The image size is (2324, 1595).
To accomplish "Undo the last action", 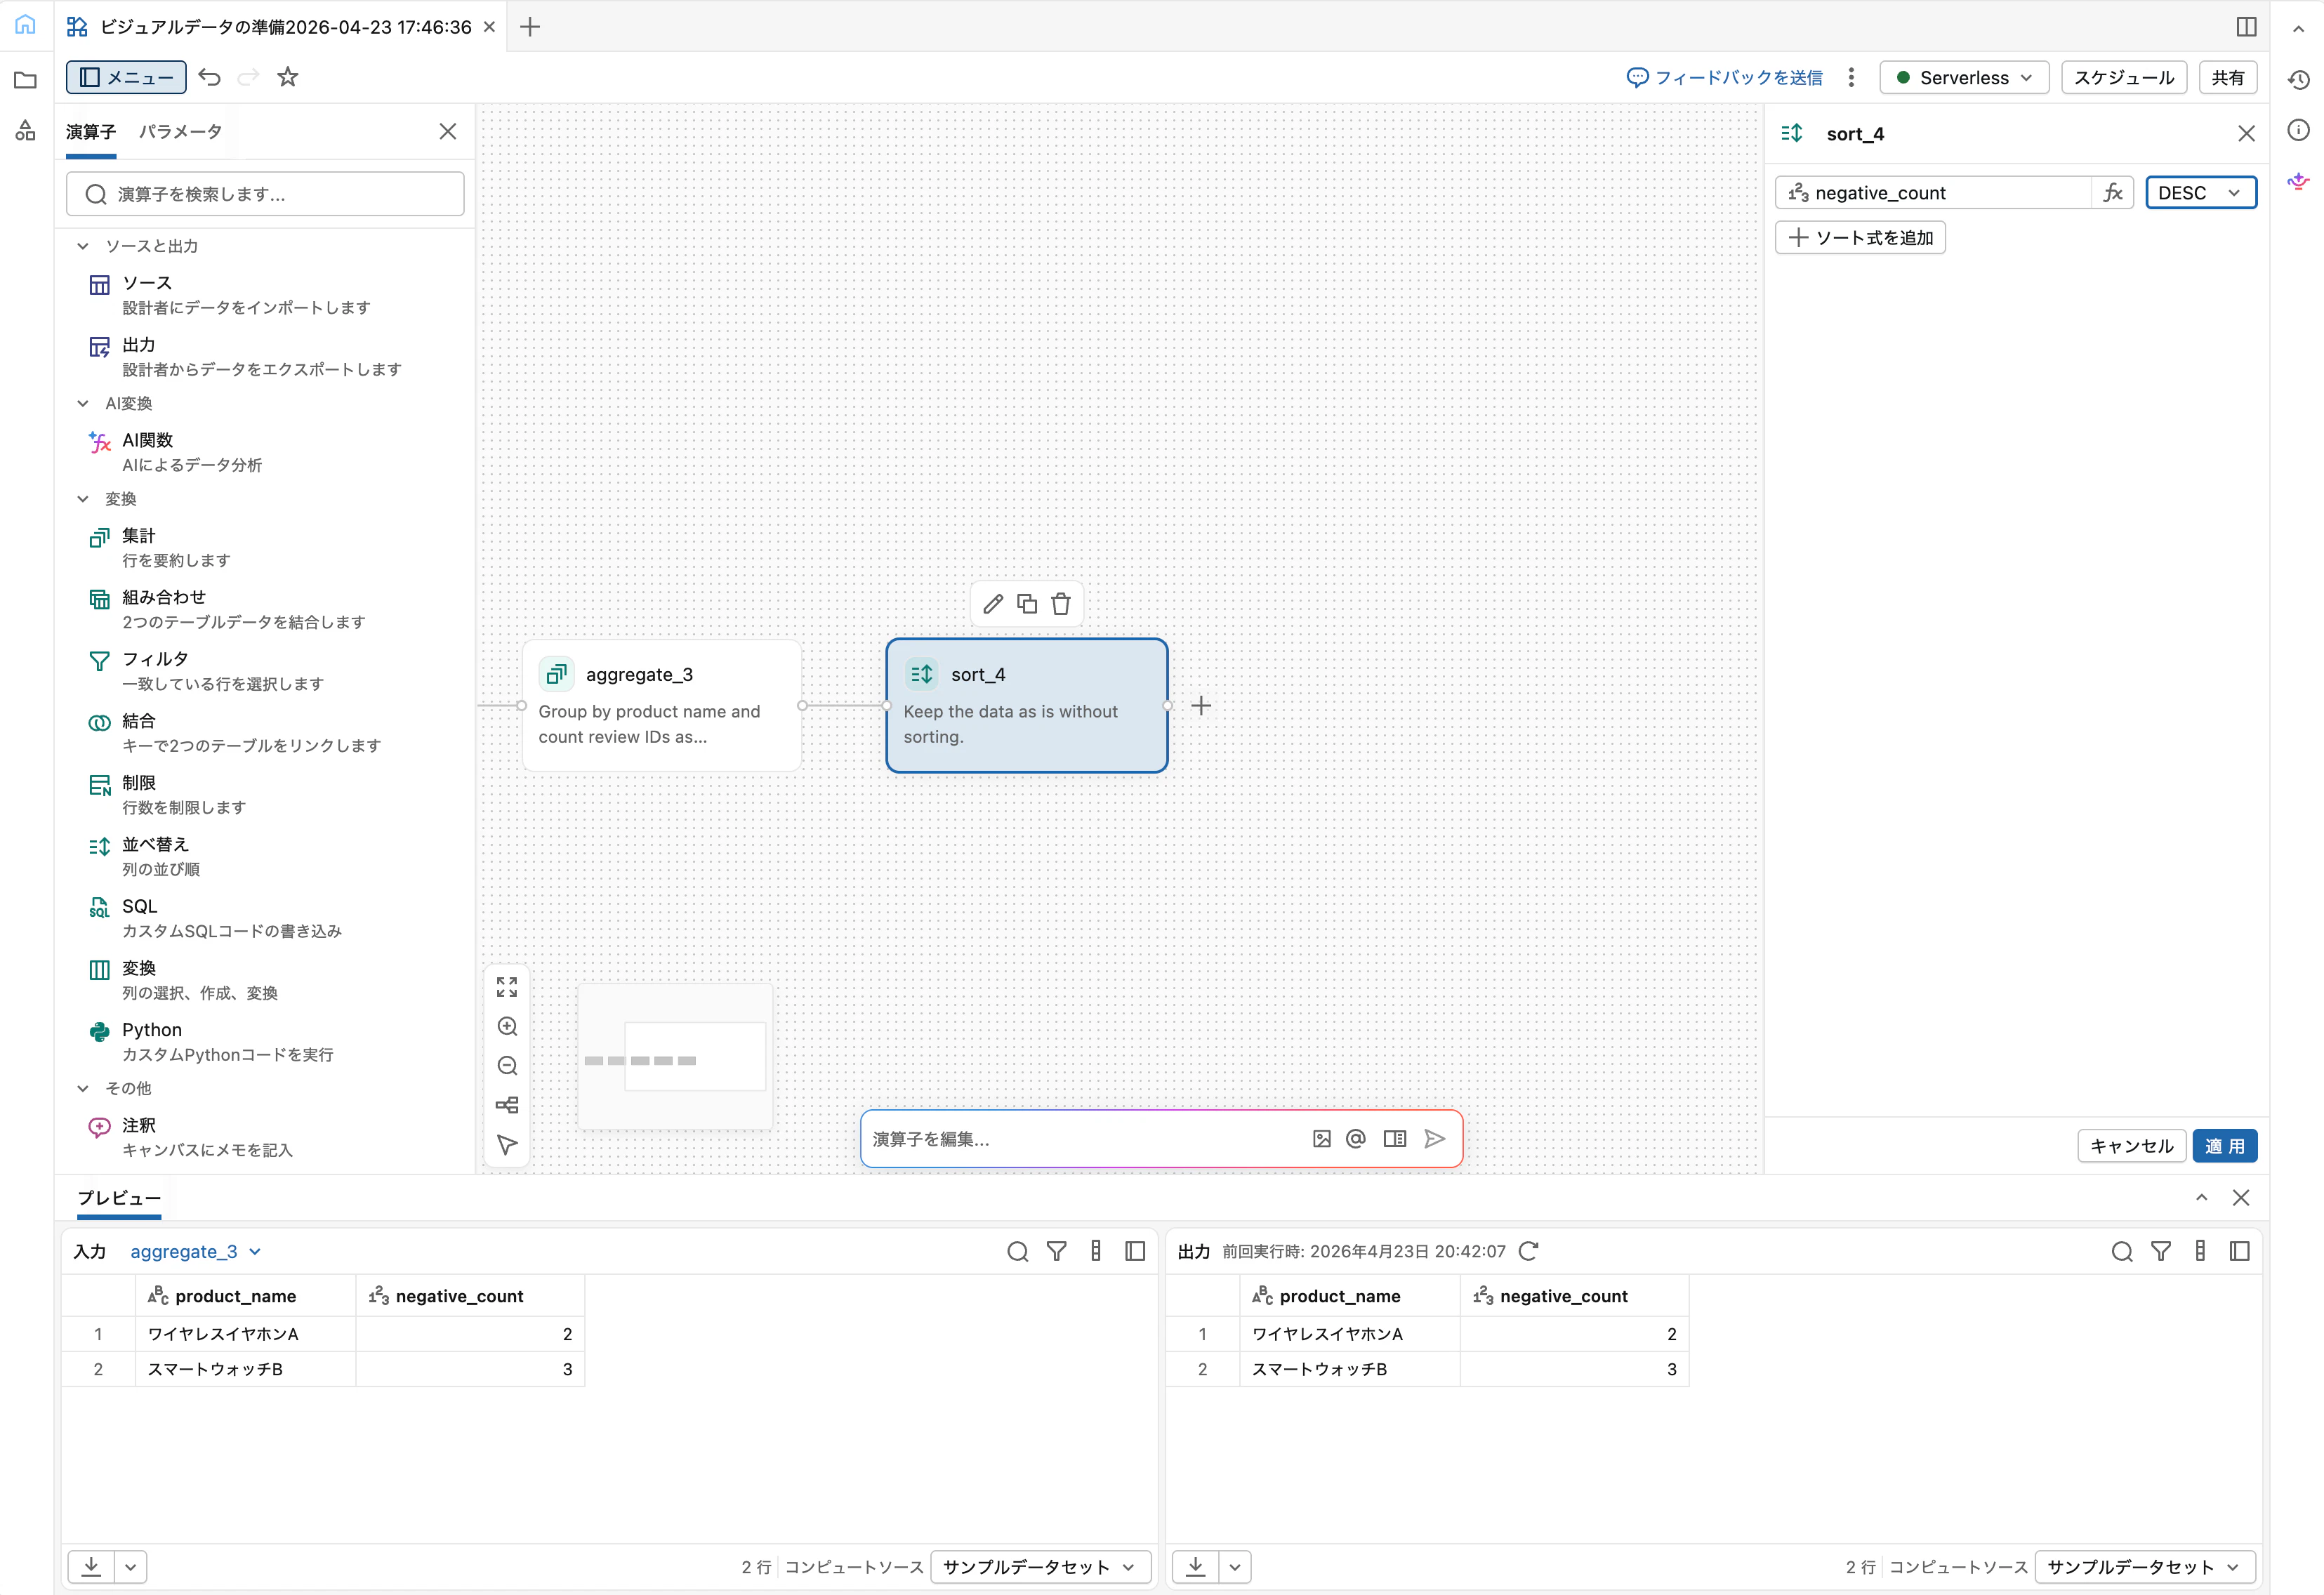I will pyautogui.click(x=209, y=77).
